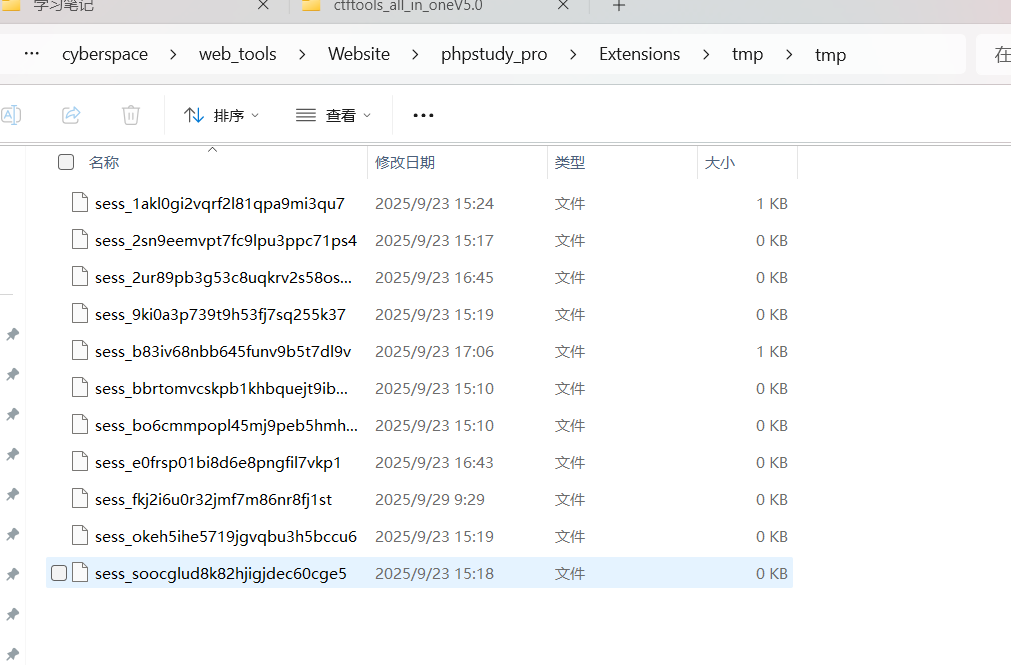The image size is (1011, 665).
Task: Click the Share toolbar icon
Action: 71,115
